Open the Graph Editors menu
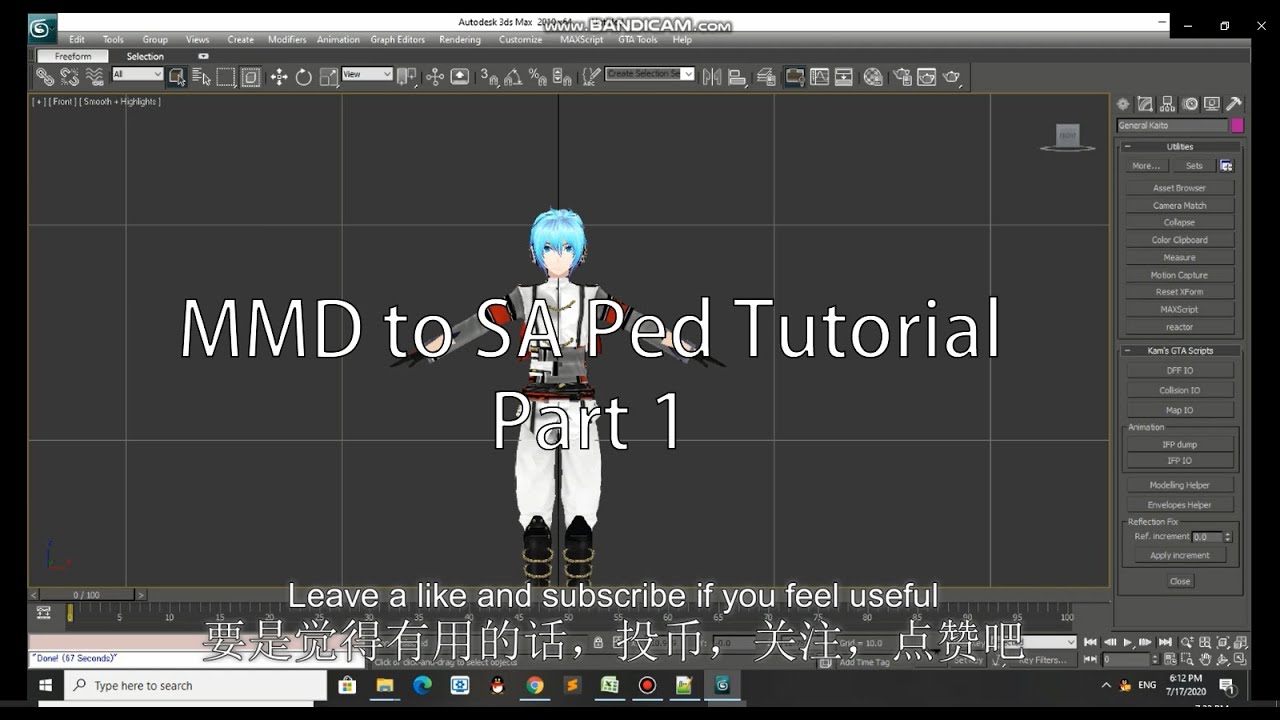The image size is (1280, 720). [x=398, y=40]
